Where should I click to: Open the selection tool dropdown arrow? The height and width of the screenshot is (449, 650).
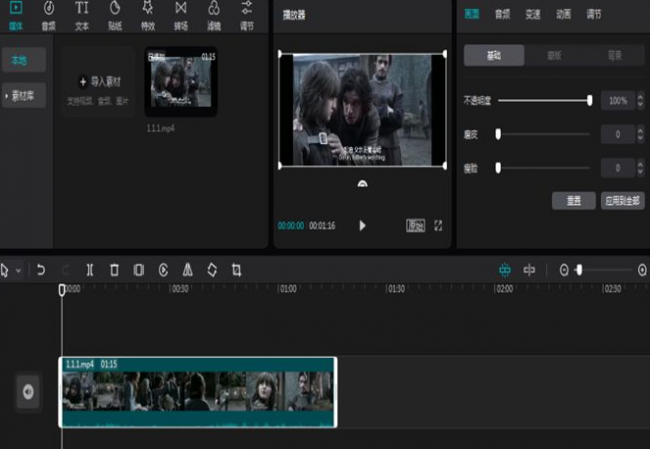(x=18, y=271)
